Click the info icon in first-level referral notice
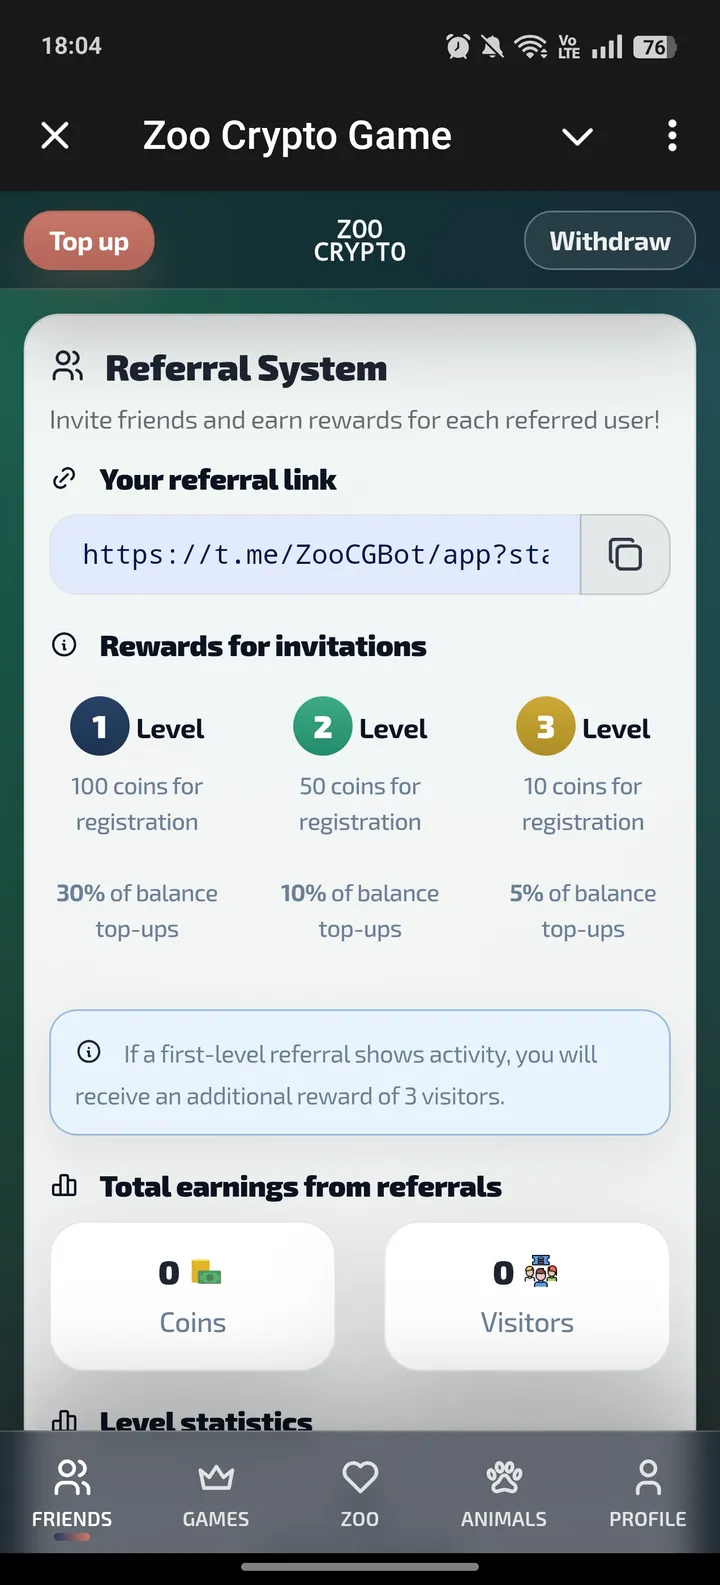Screen dimensions: 720x1585 click(89, 1052)
